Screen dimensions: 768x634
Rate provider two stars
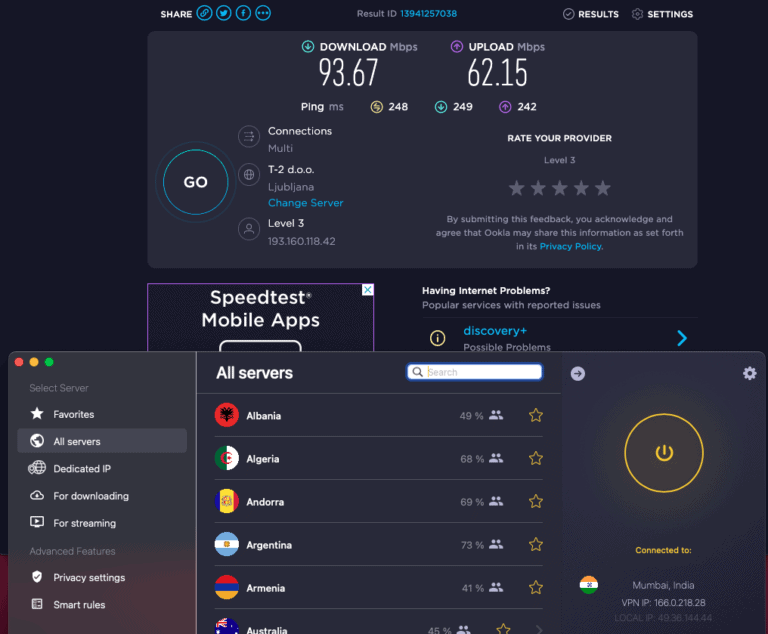(538, 188)
